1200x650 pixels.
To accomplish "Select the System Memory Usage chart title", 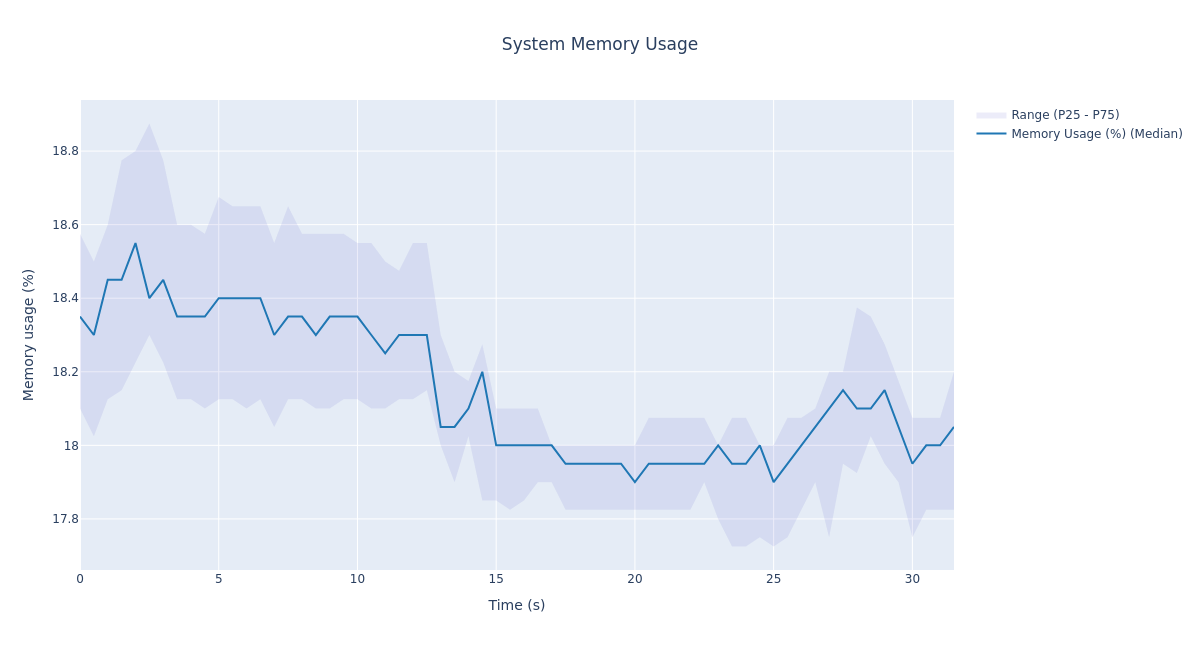I will coord(599,44).
